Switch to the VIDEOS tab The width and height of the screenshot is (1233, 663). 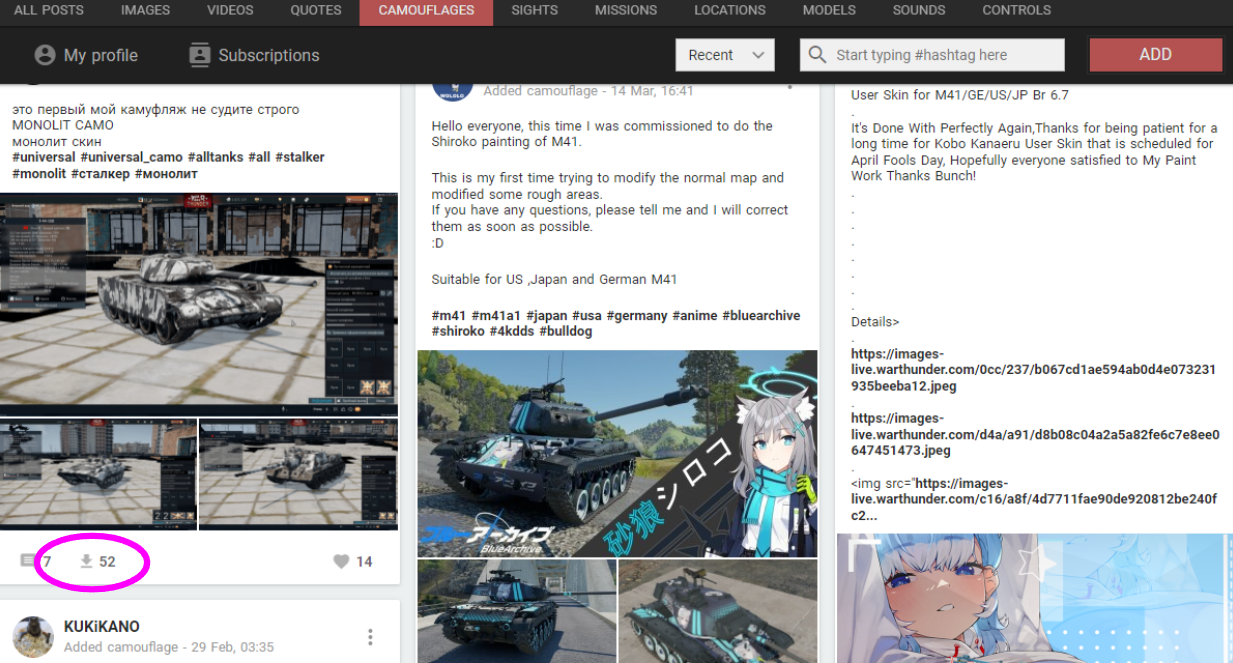coord(230,11)
